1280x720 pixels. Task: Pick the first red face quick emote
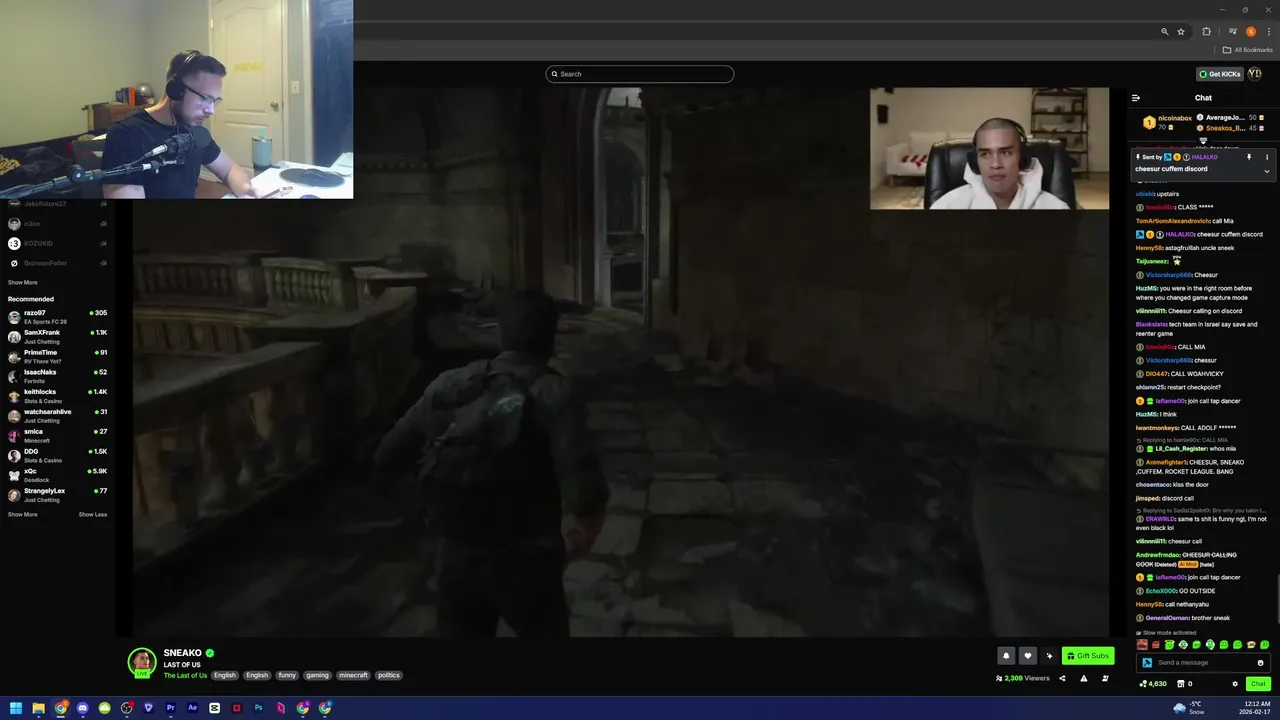tap(1142, 645)
